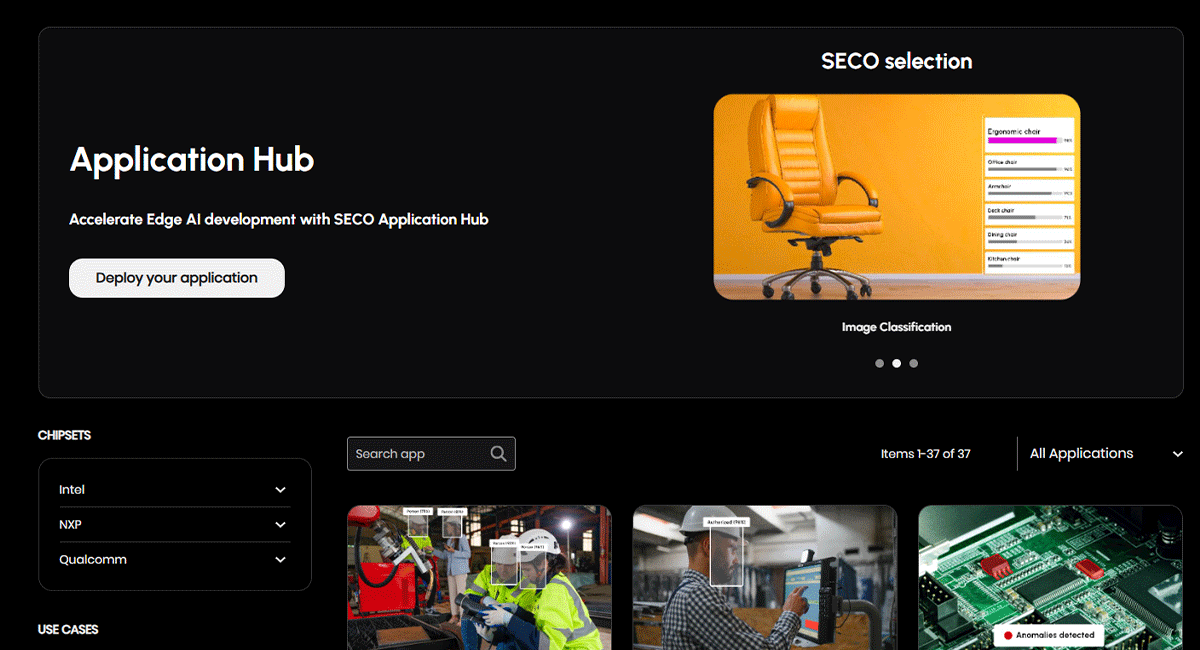1200x650 pixels.
Task: Click the Application Hub title
Action: [x=191, y=160]
